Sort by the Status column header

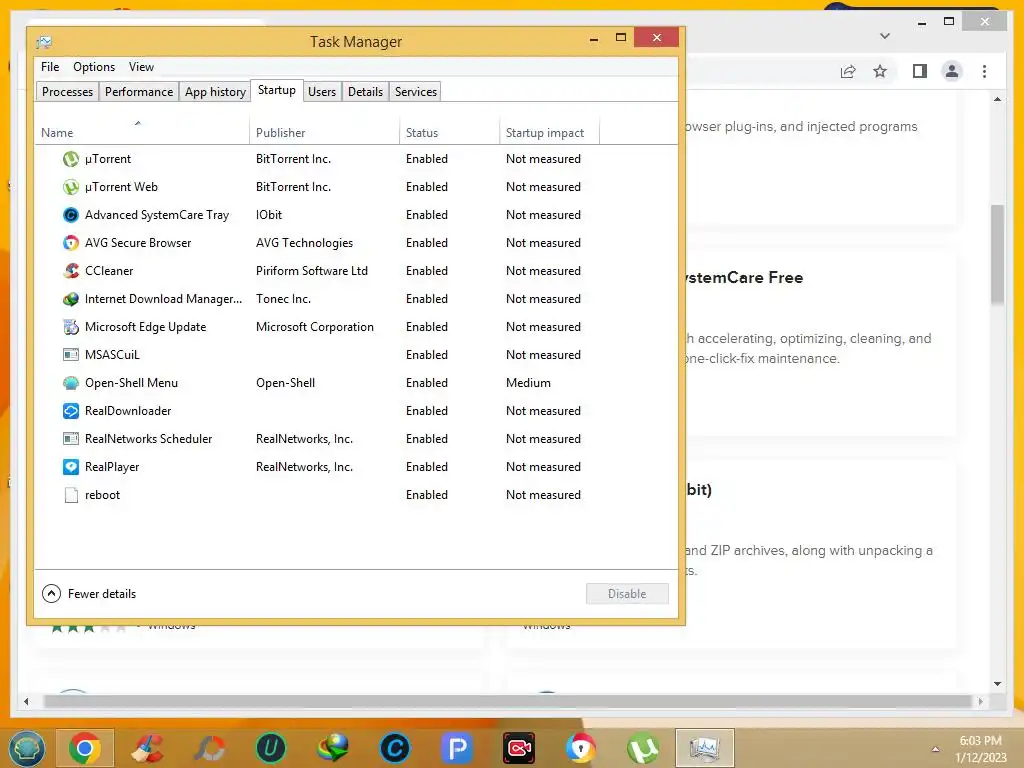(450, 133)
